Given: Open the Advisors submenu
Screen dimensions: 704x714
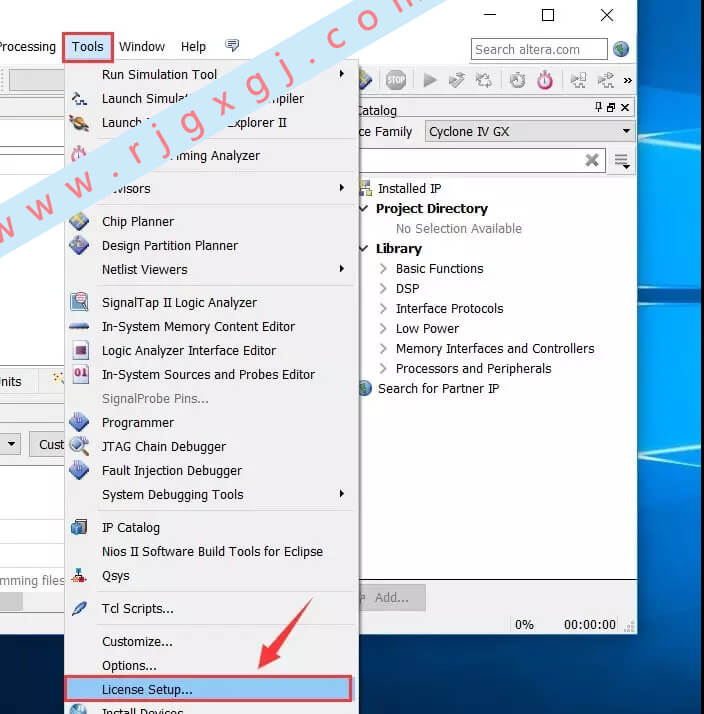Looking at the screenshot, I should tap(212, 189).
